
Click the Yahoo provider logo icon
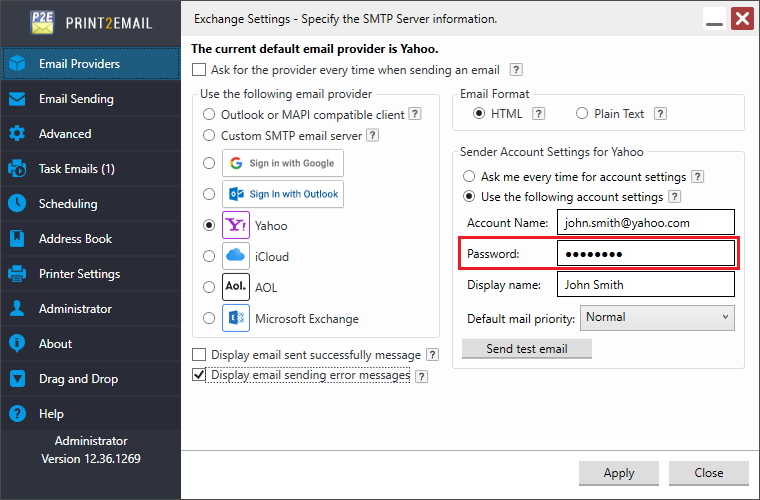(x=236, y=226)
